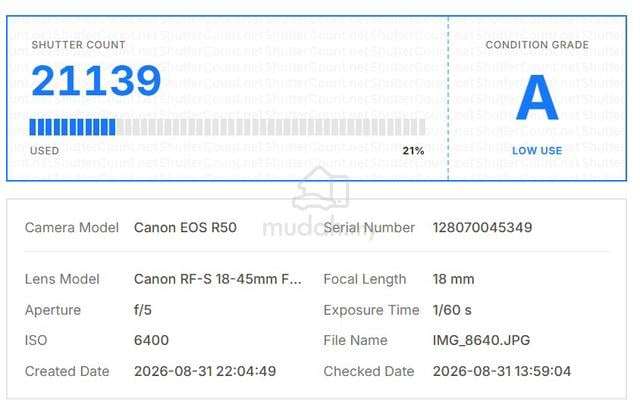Click the large grade A letter
The width and height of the screenshot is (640, 404).
click(x=537, y=98)
